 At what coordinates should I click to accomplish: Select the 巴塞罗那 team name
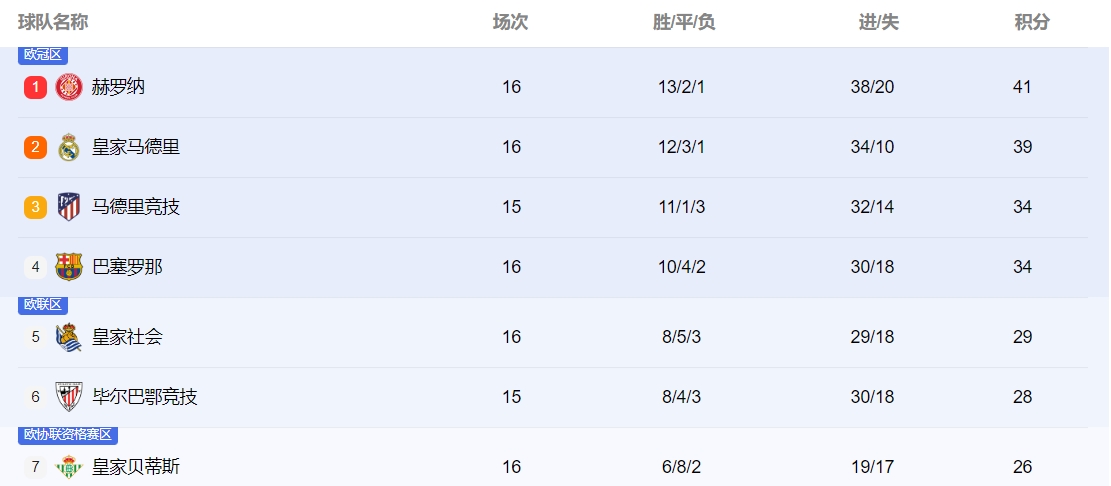pyautogui.click(x=127, y=267)
